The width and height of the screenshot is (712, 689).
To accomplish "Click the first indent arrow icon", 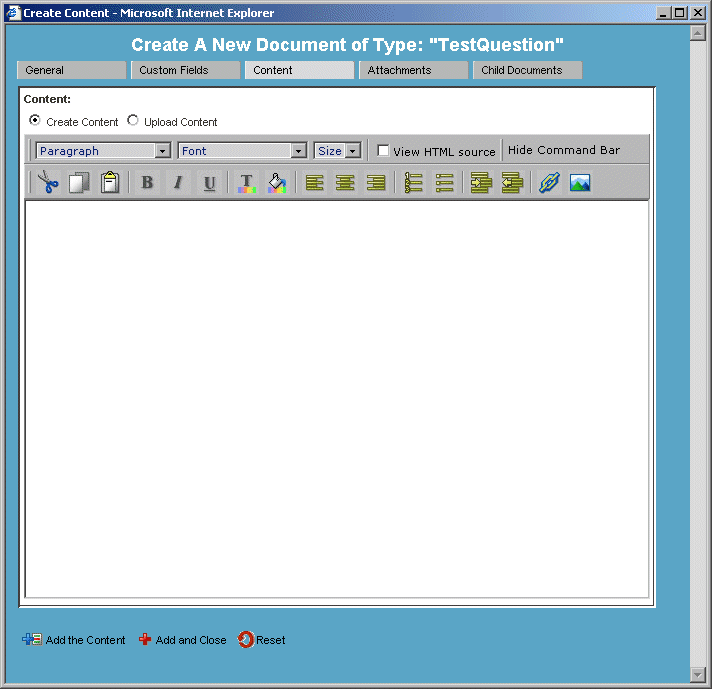I will point(481,183).
